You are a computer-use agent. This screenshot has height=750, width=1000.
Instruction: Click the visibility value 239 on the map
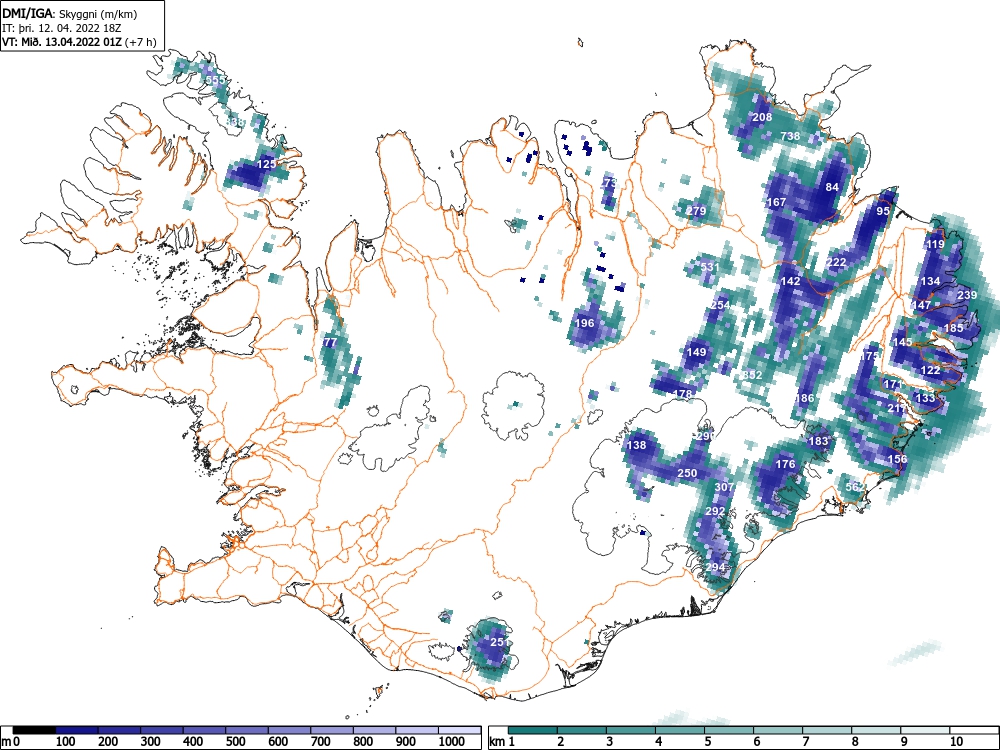click(x=967, y=295)
